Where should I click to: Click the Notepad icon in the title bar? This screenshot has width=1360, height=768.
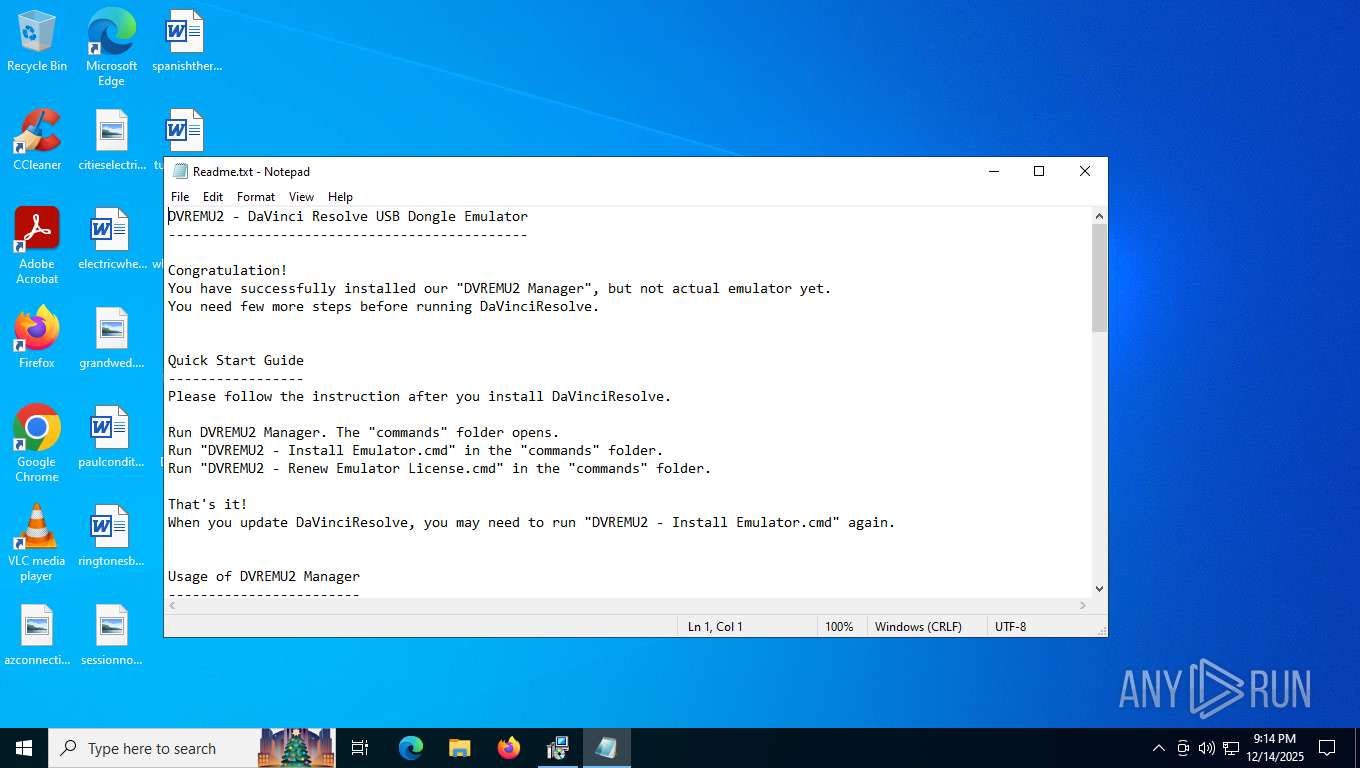point(180,171)
